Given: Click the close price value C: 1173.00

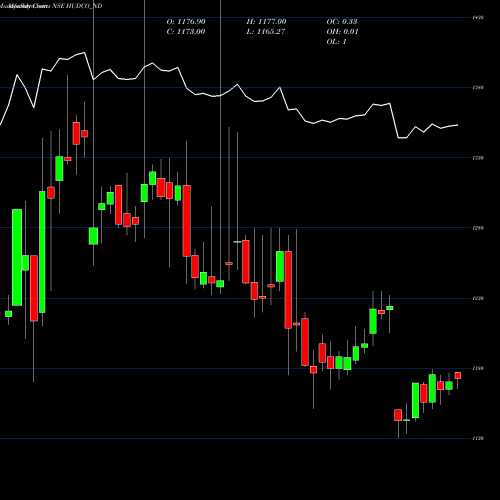Looking at the screenshot, I should pos(186,32).
